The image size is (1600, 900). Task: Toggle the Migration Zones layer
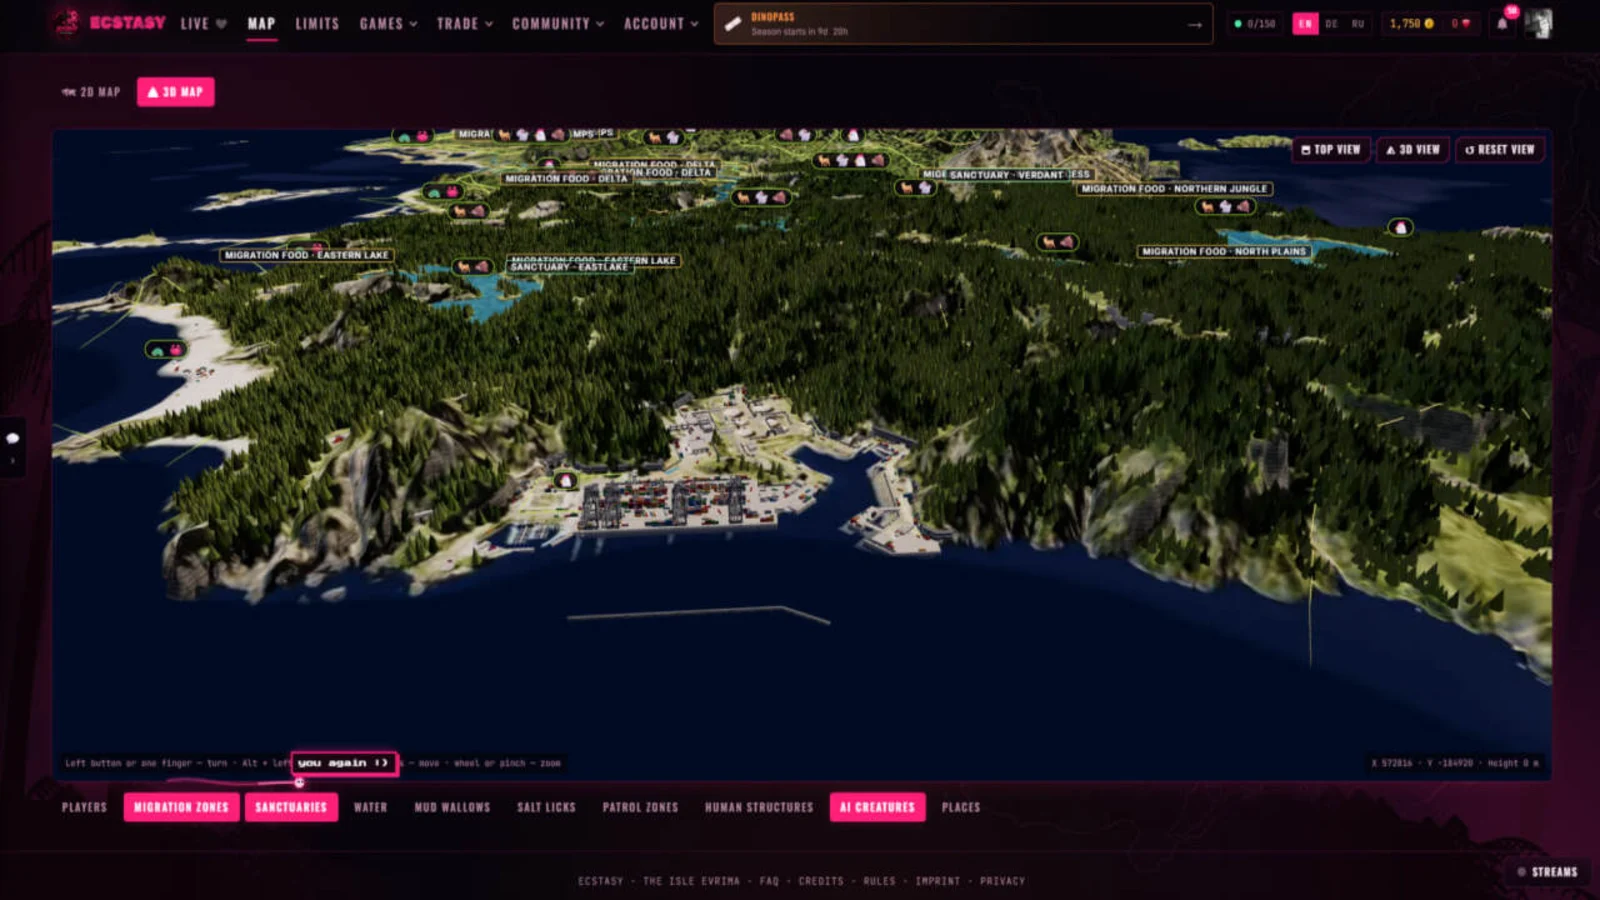(181, 807)
